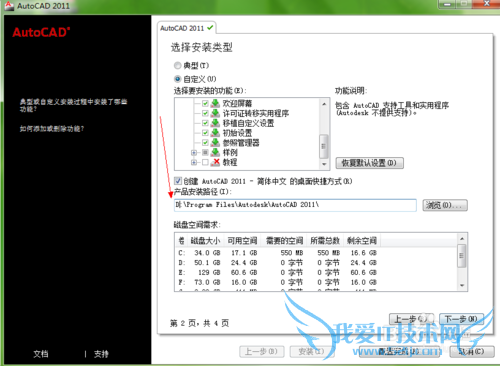Expand the 教程 tree node
This screenshot has width=500, height=366.
194,162
